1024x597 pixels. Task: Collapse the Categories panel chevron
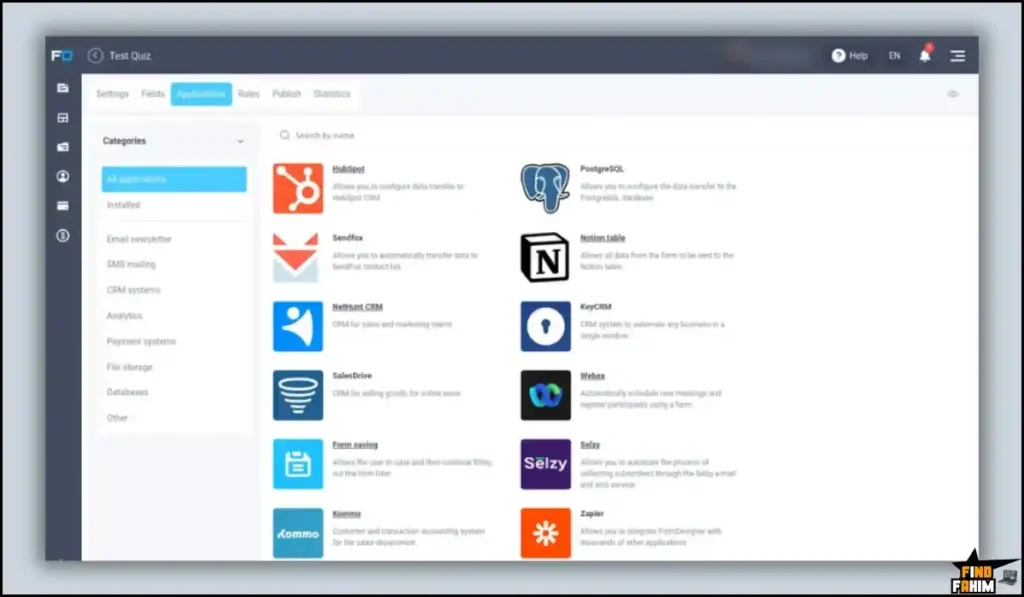(x=240, y=142)
